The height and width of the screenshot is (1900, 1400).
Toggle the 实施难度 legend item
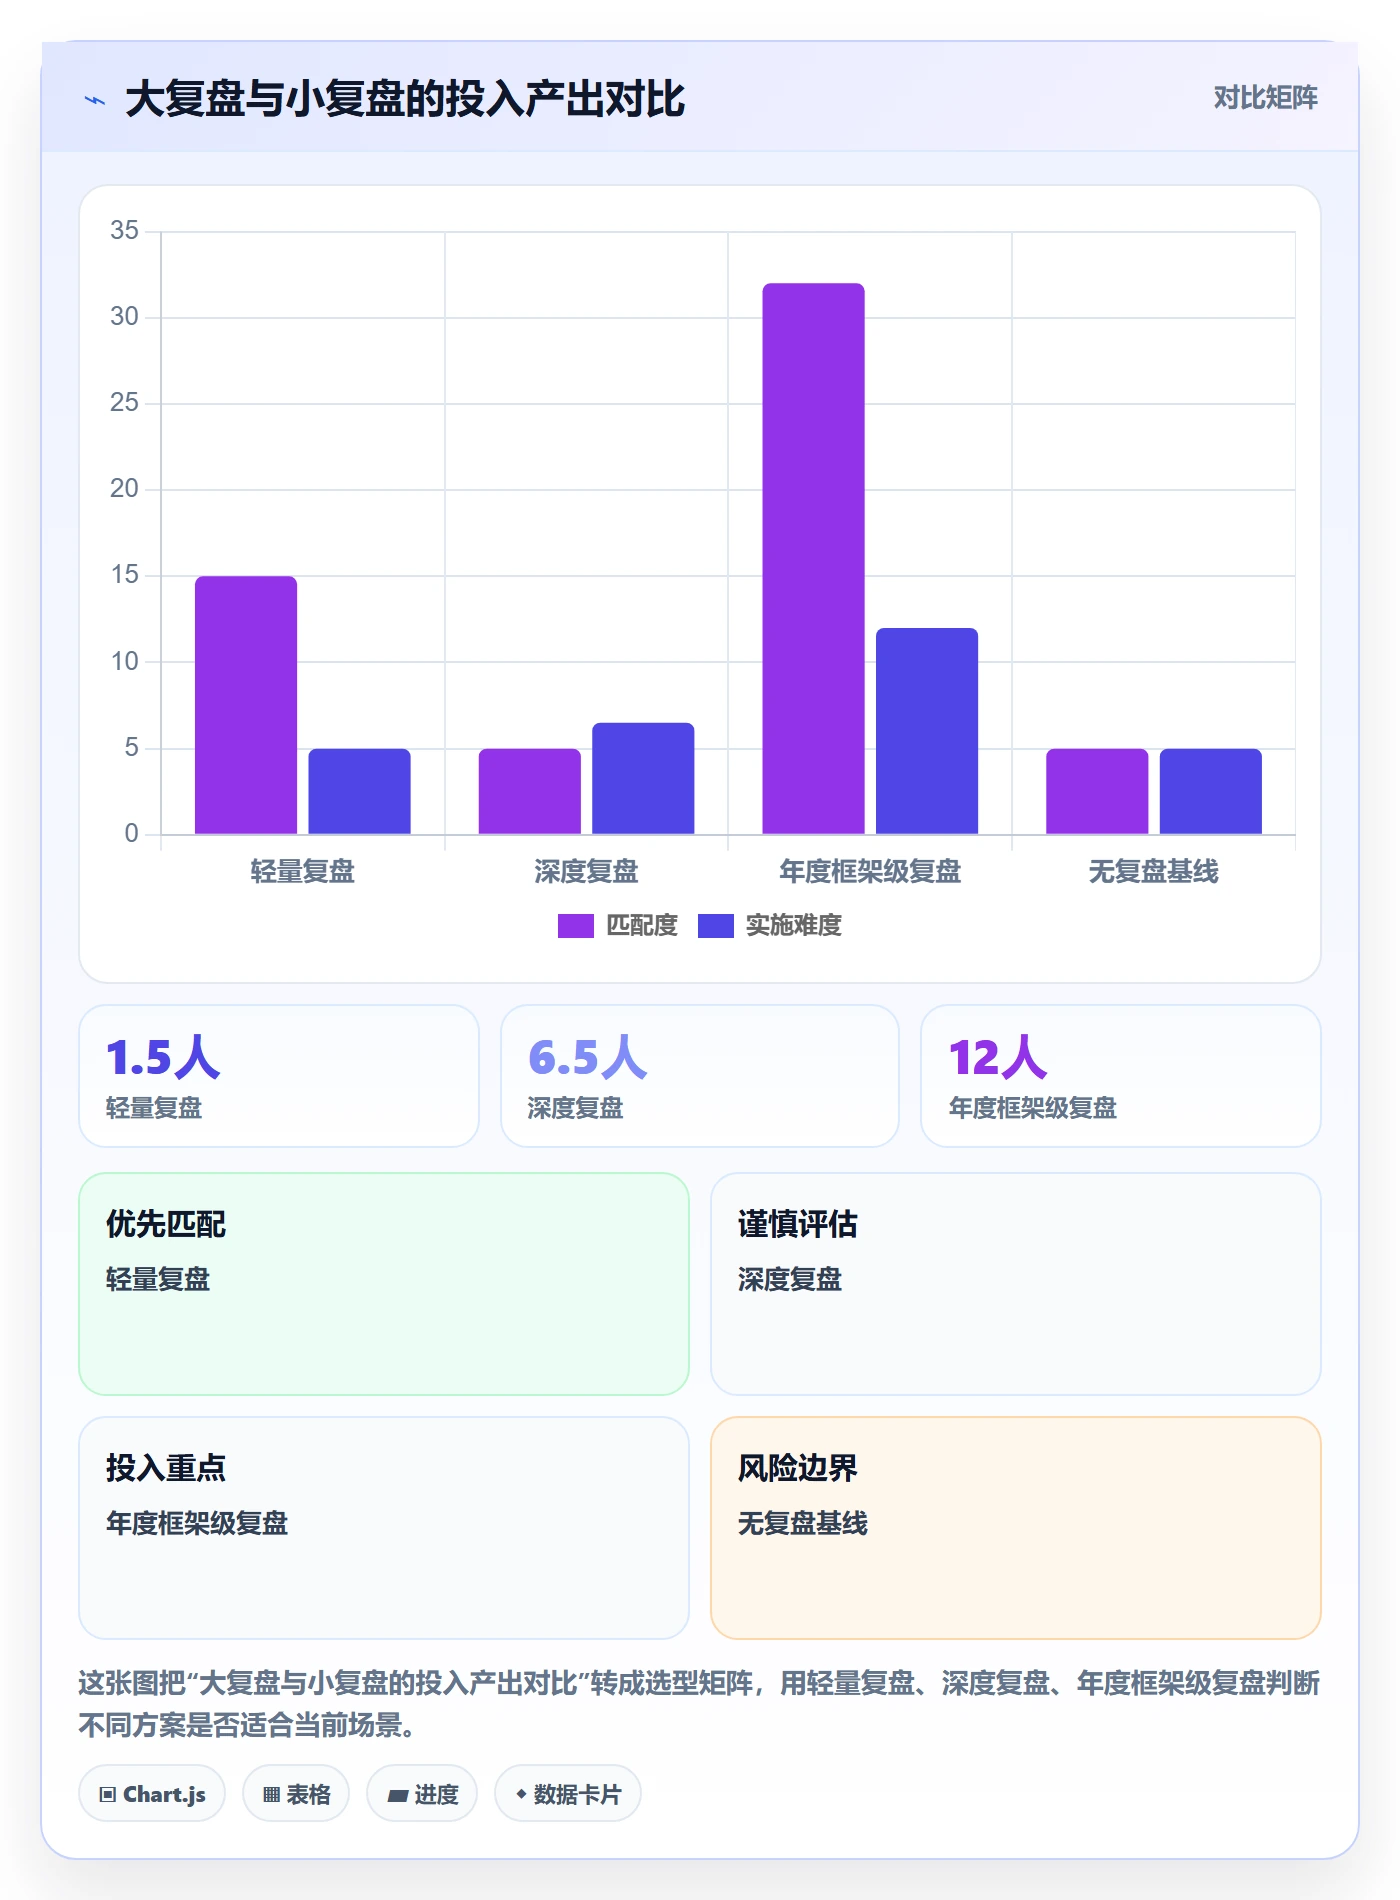[x=770, y=926]
